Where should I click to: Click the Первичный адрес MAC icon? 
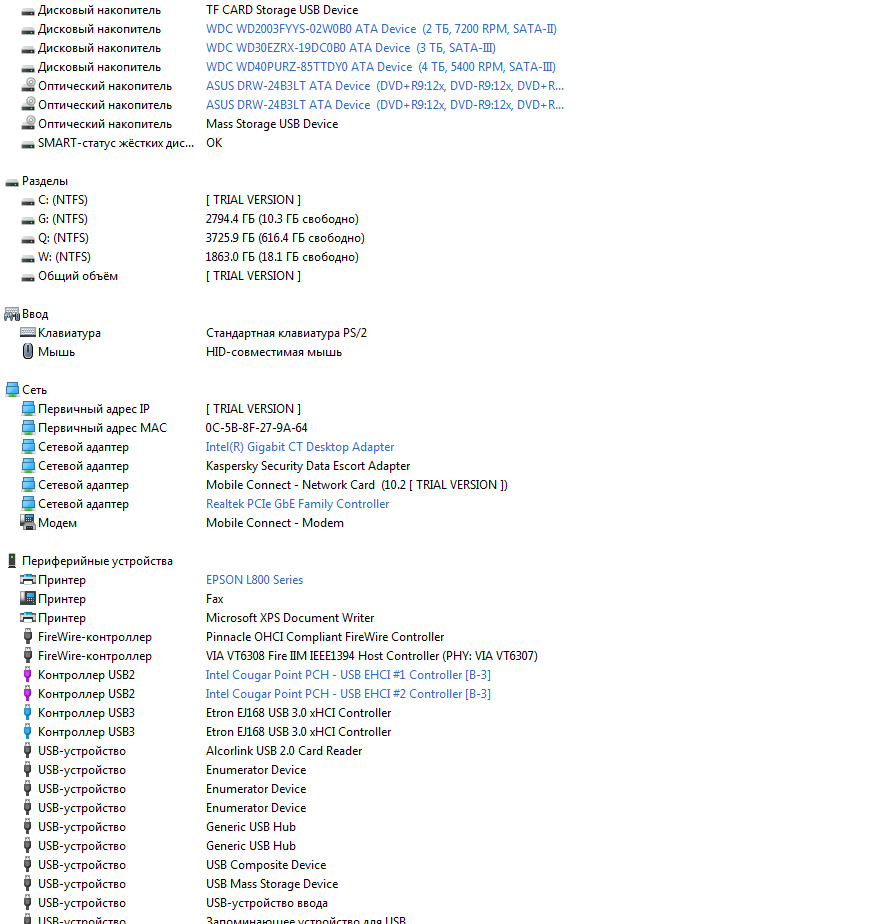28,427
